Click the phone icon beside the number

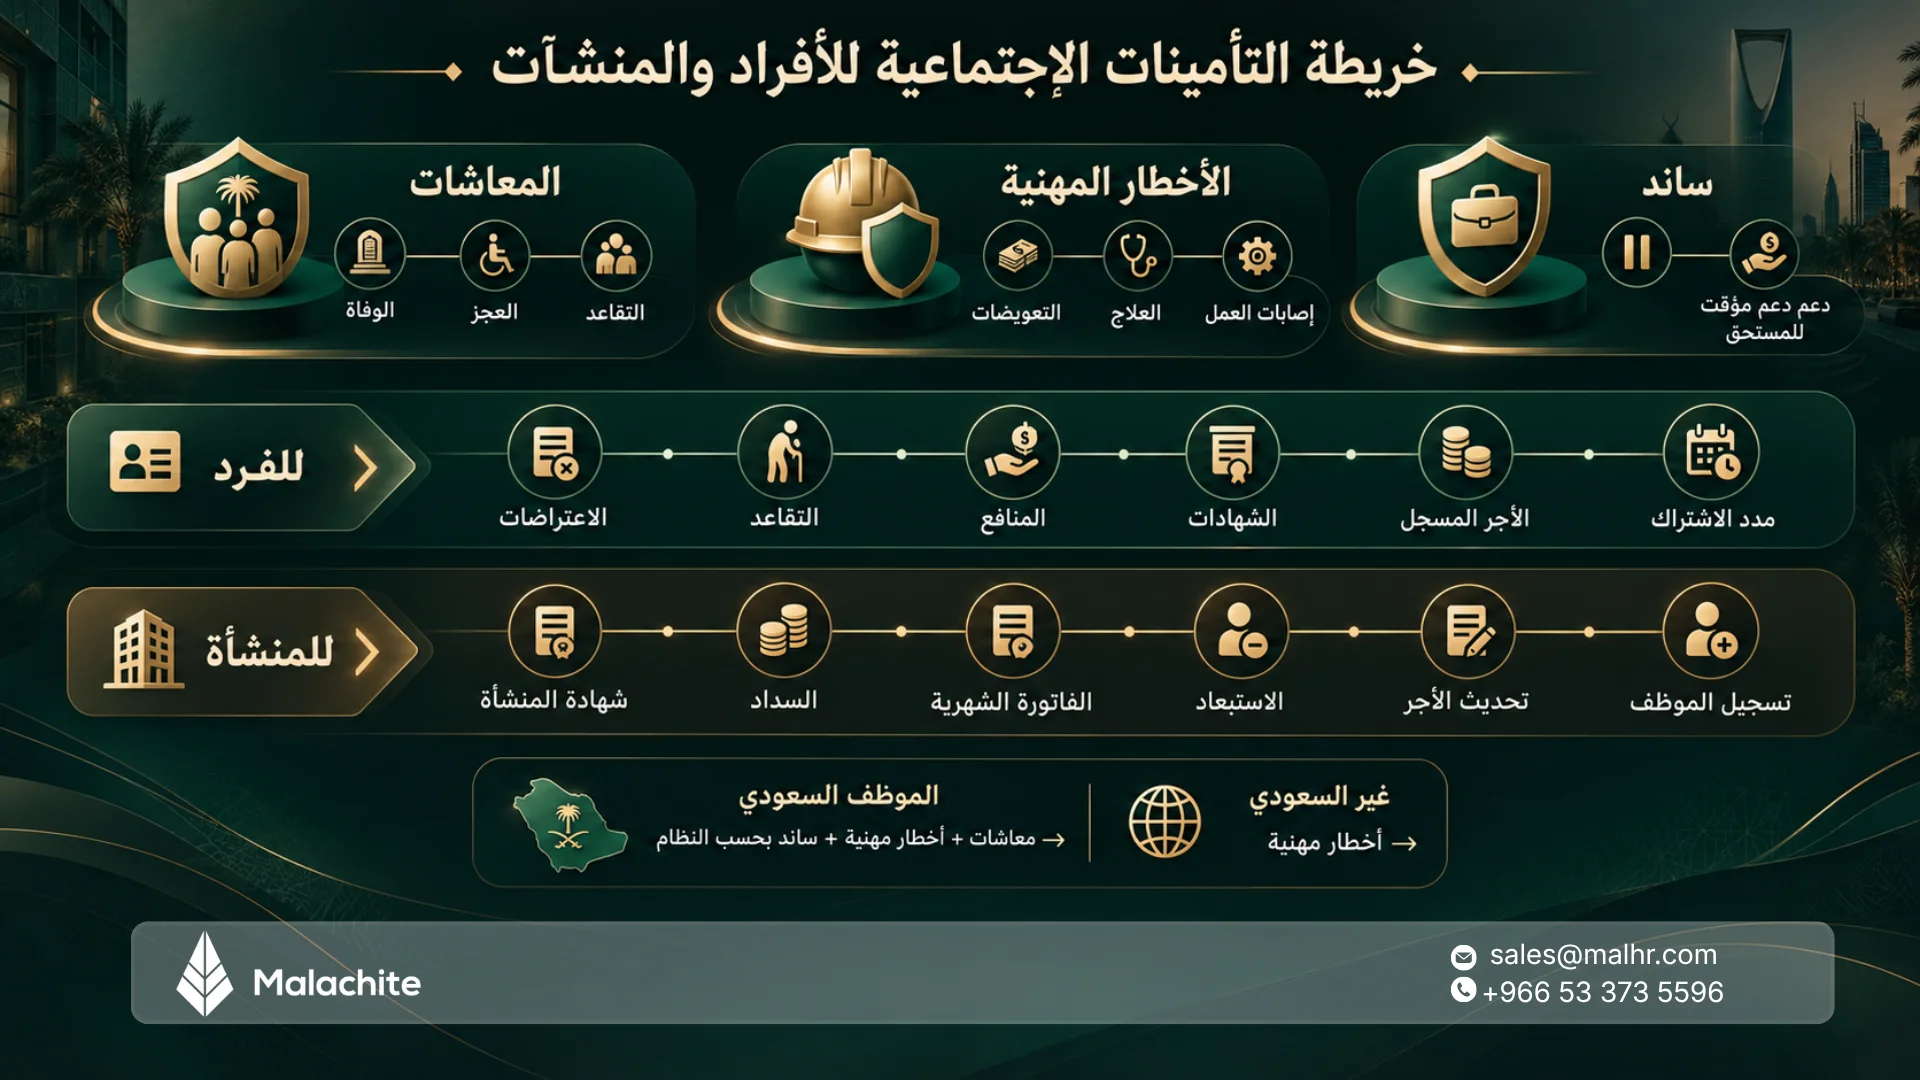tap(1463, 990)
